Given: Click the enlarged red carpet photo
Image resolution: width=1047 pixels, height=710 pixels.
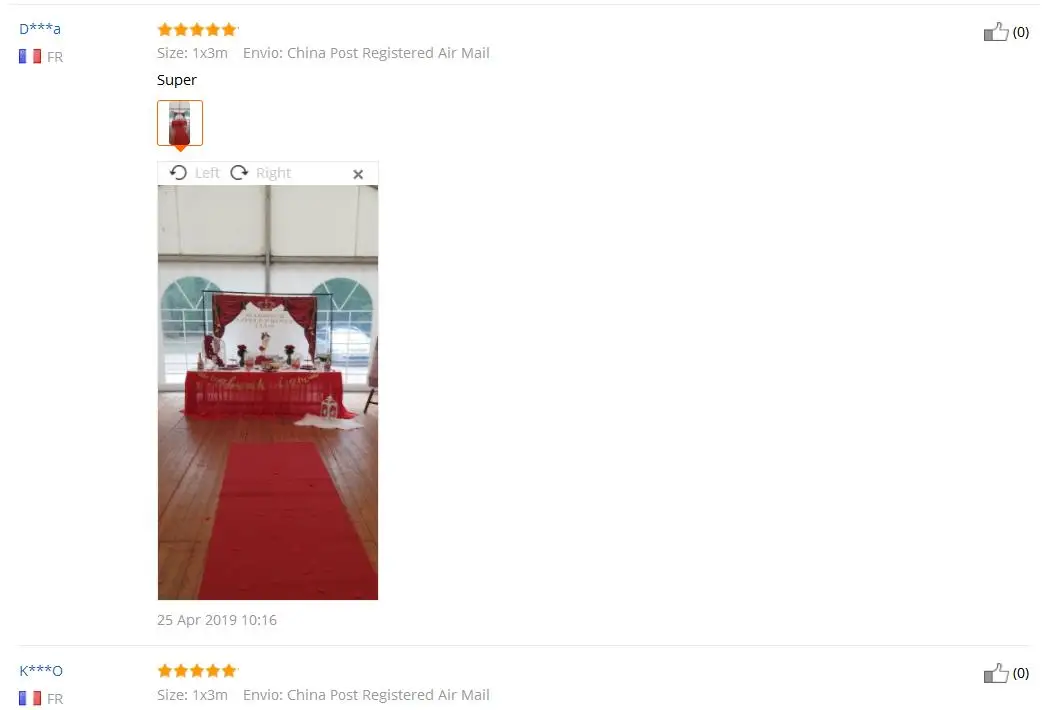Looking at the screenshot, I should coord(268,393).
